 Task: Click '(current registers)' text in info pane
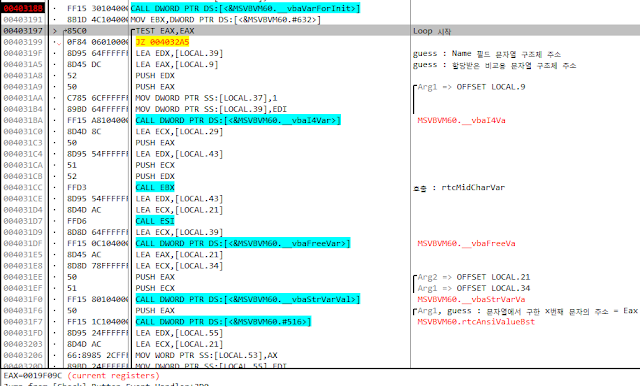(113, 375)
